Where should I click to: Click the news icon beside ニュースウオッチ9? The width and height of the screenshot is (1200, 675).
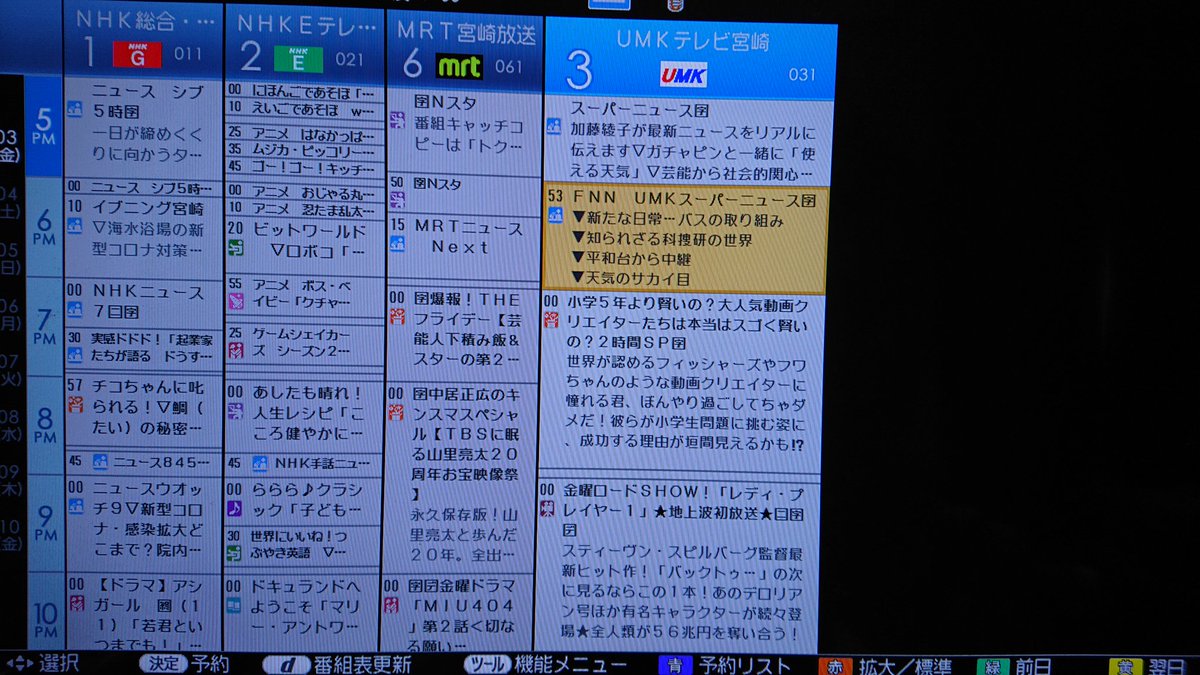point(75,507)
